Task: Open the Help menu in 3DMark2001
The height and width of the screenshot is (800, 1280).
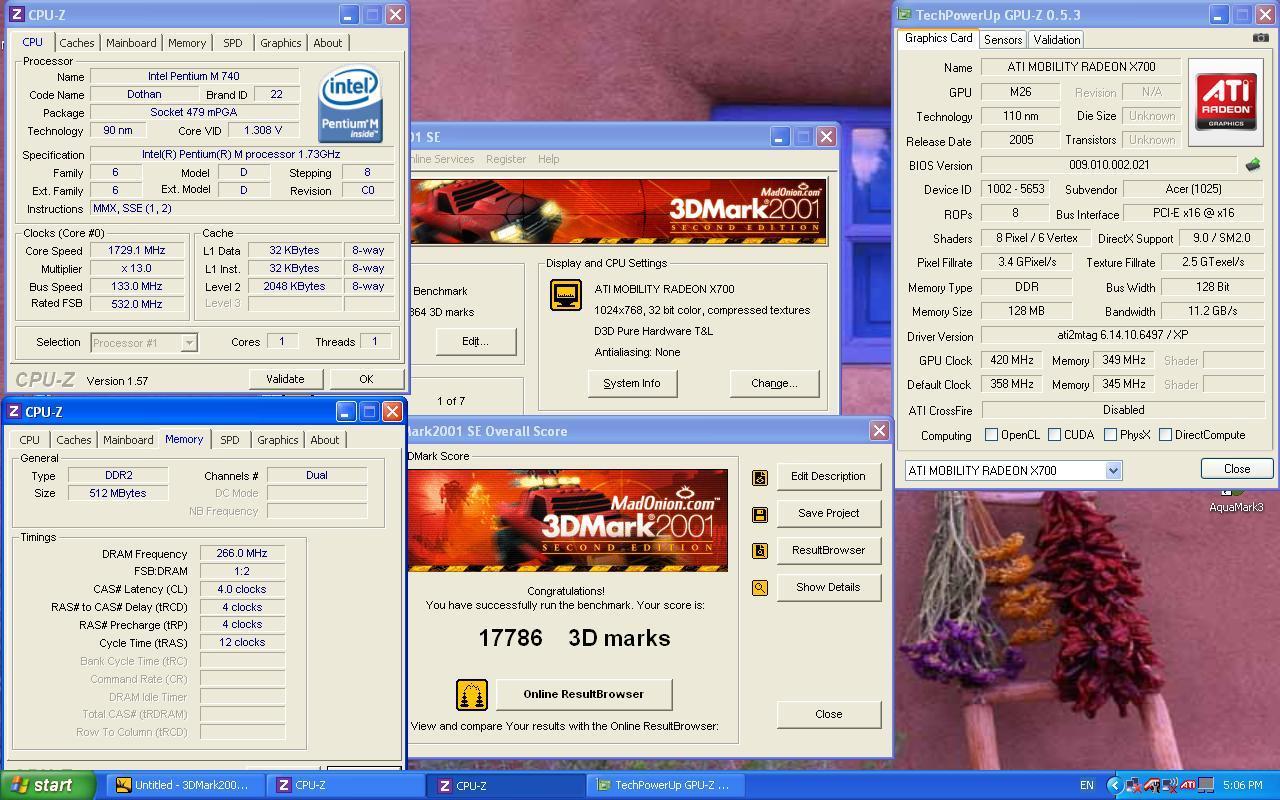Action: pos(548,159)
